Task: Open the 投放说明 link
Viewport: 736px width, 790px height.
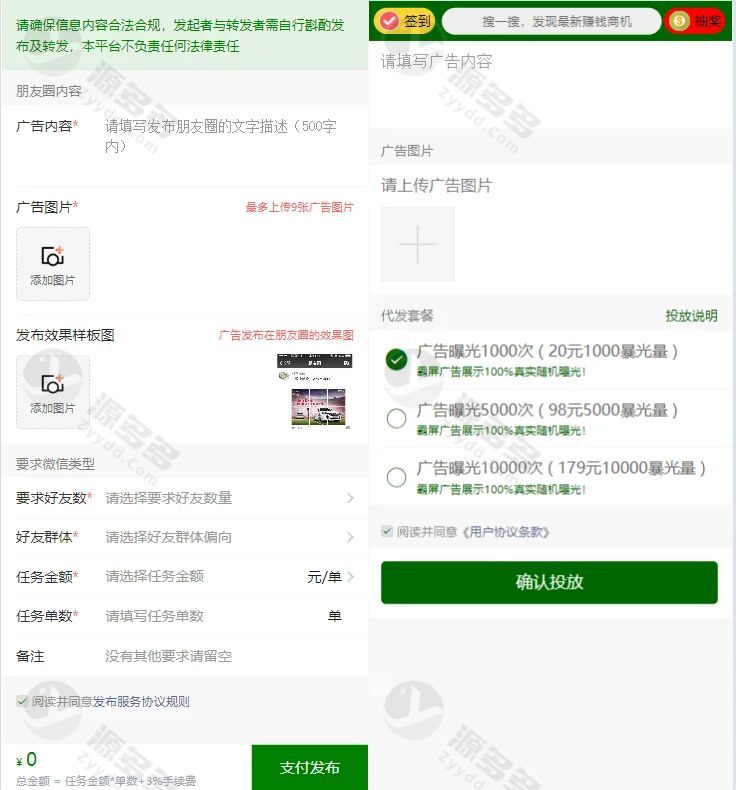Action: pyautogui.click(x=691, y=316)
